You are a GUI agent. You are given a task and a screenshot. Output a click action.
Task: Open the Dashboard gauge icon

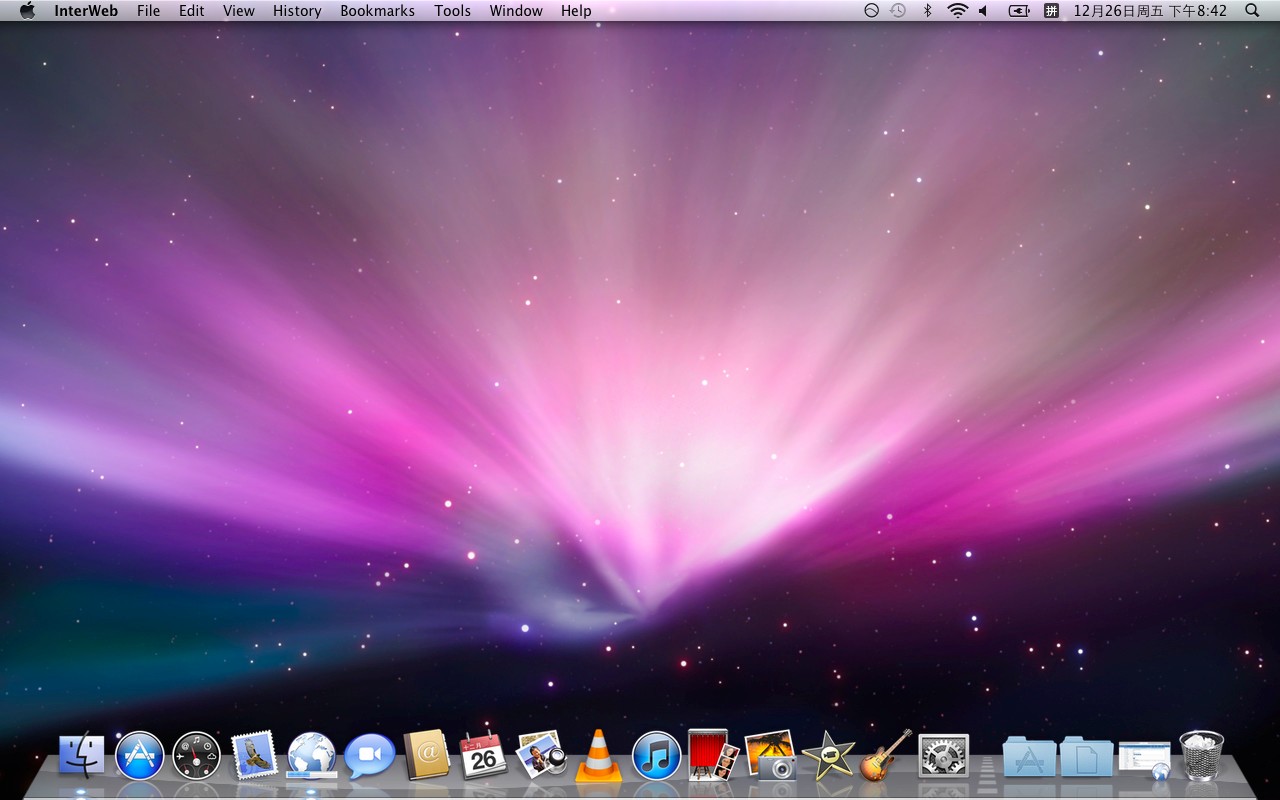point(196,756)
